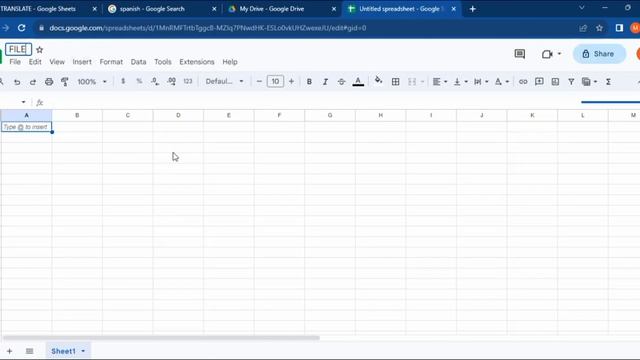Open filter views dropdown
The image size is (640, 360).
click(x=589, y=82)
